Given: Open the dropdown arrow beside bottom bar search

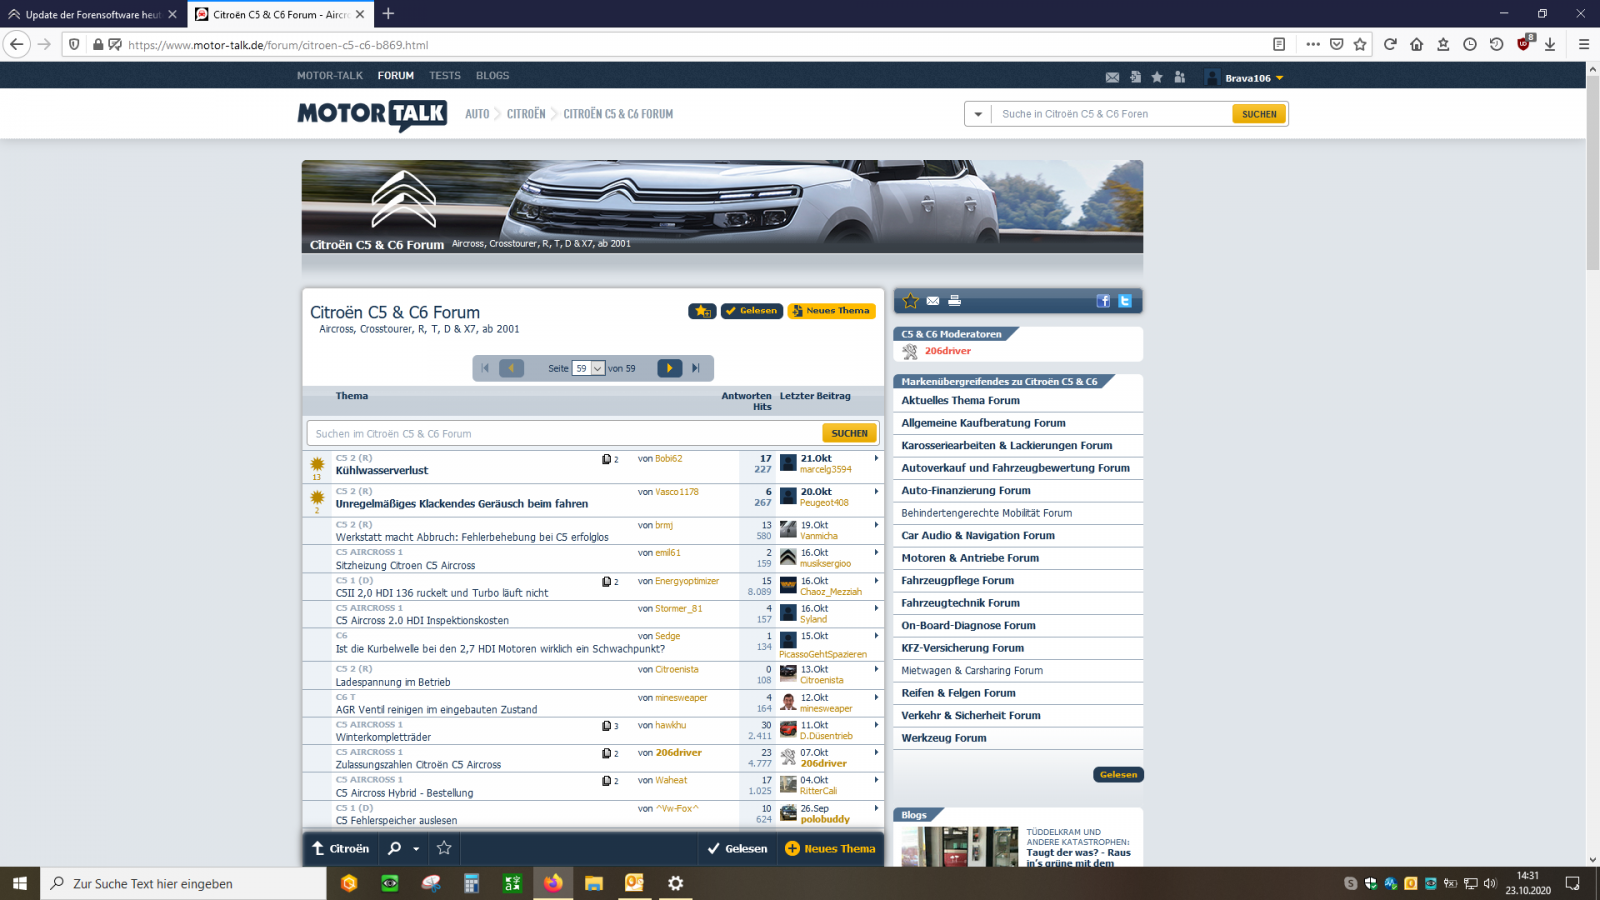Looking at the screenshot, I should (416, 849).
